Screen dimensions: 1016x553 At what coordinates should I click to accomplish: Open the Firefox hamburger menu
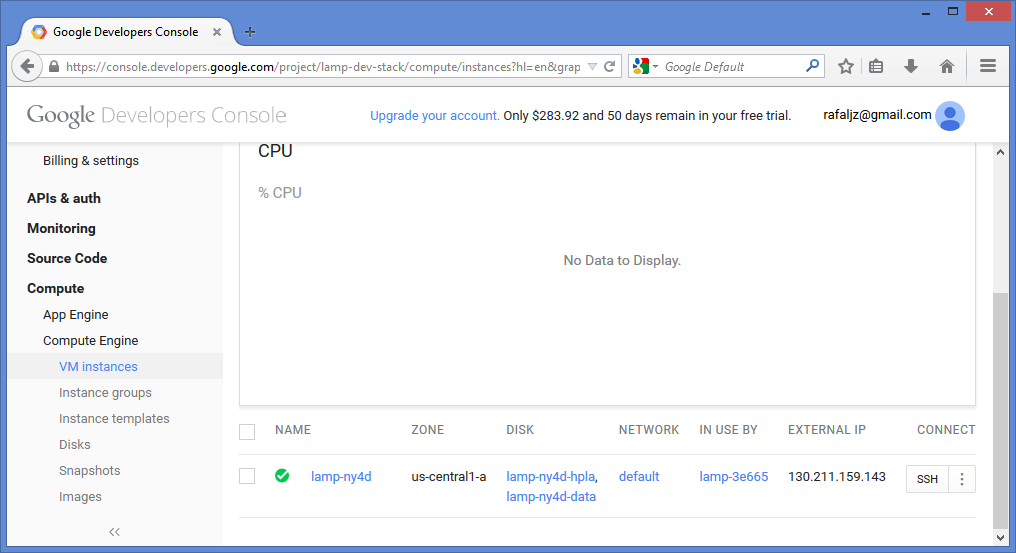(987, 66)
